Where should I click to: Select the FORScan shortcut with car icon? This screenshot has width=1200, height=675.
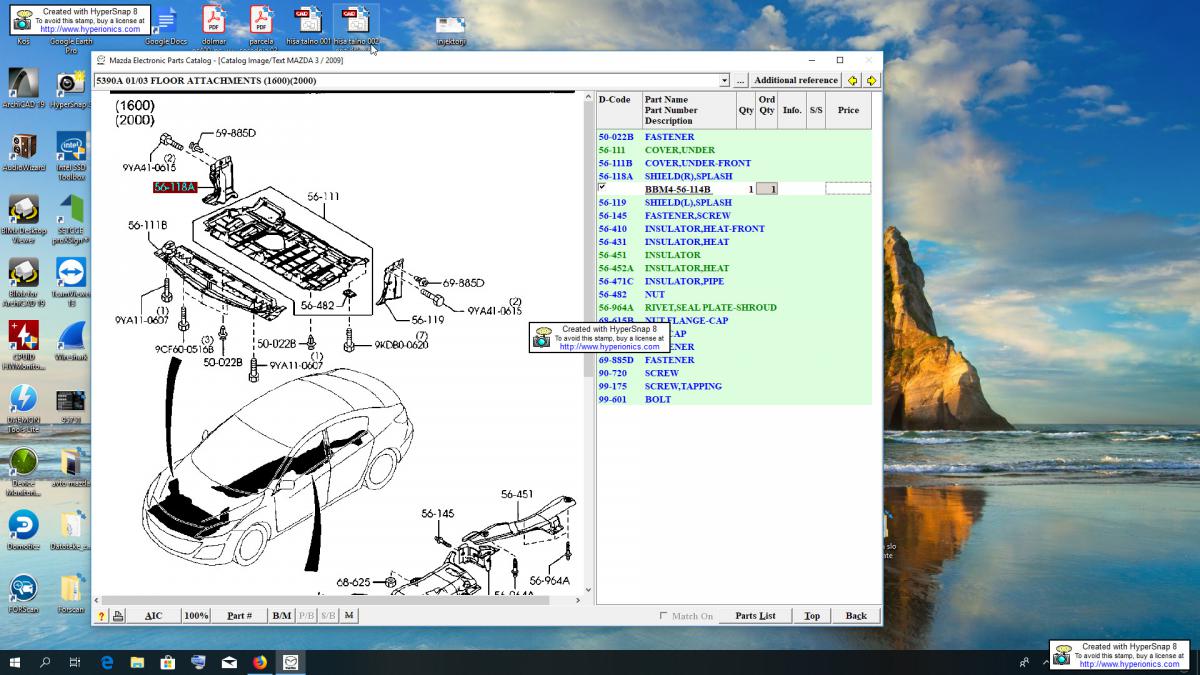coord(24,593)
